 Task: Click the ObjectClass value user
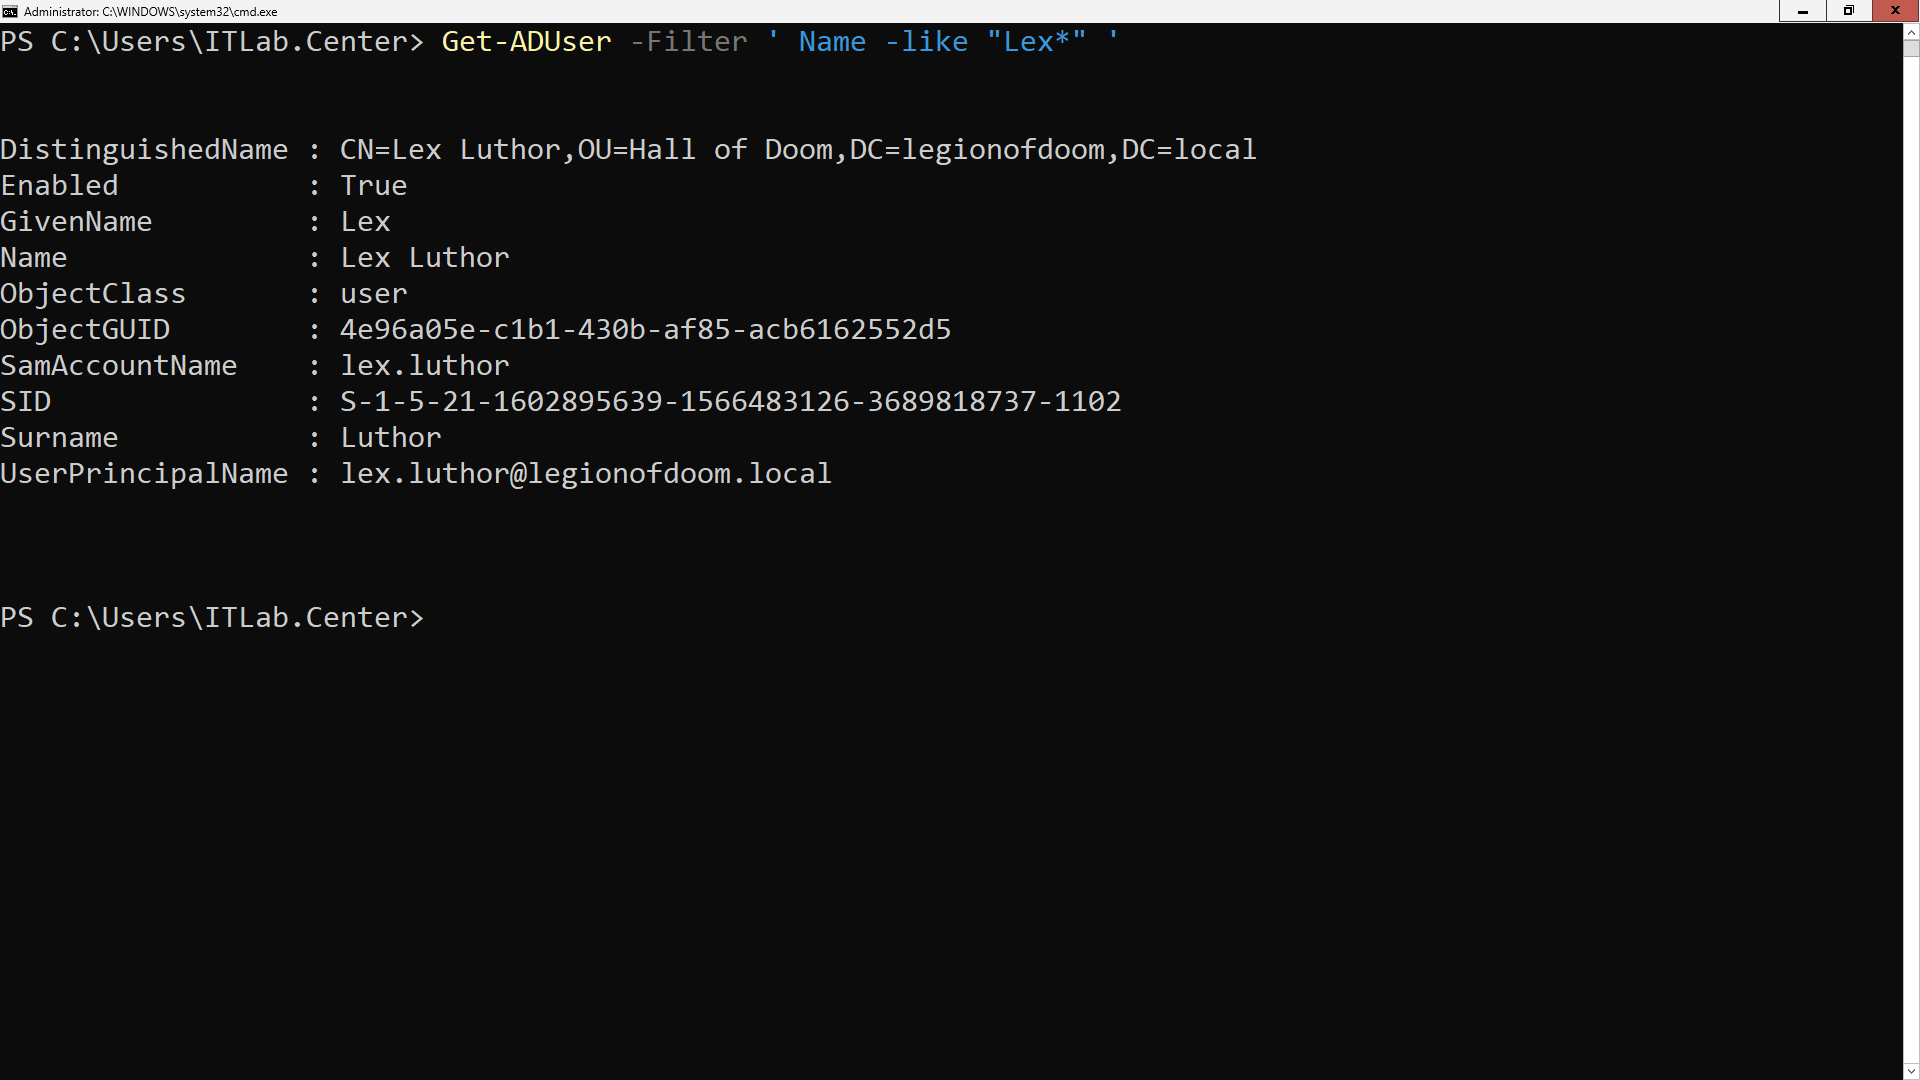[373, 294]
